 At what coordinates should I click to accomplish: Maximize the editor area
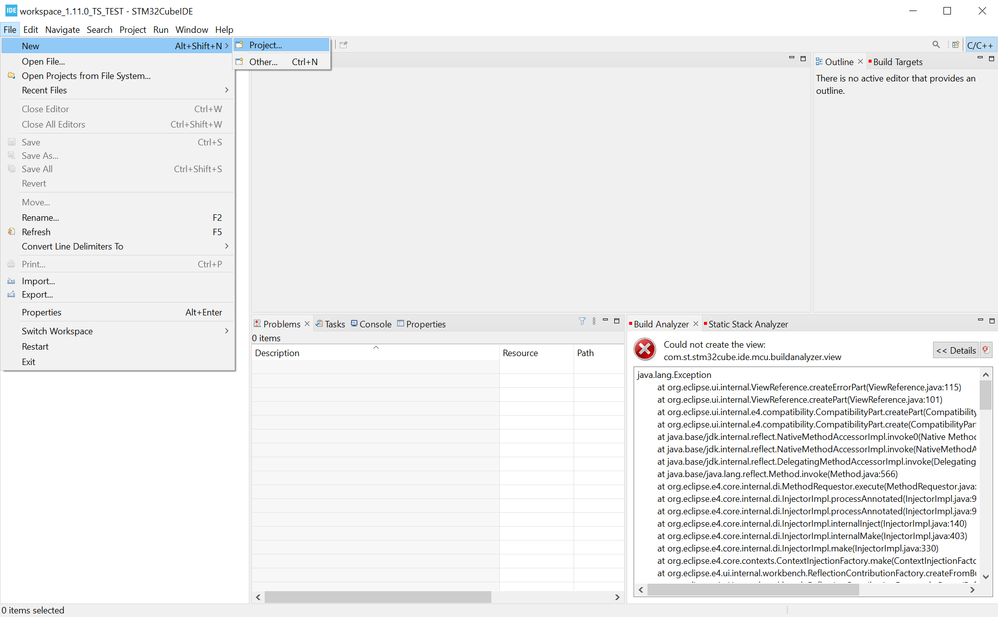[x=803, y=58]
